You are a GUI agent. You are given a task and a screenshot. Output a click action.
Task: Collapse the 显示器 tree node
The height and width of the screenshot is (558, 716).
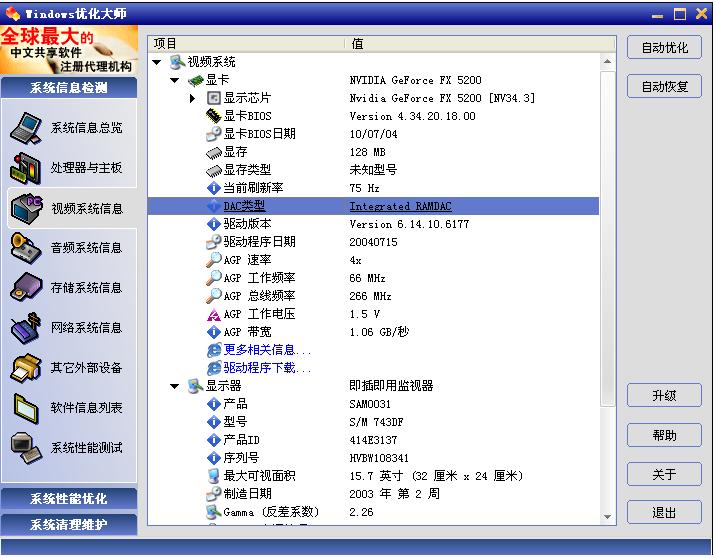tap(174, 386)
